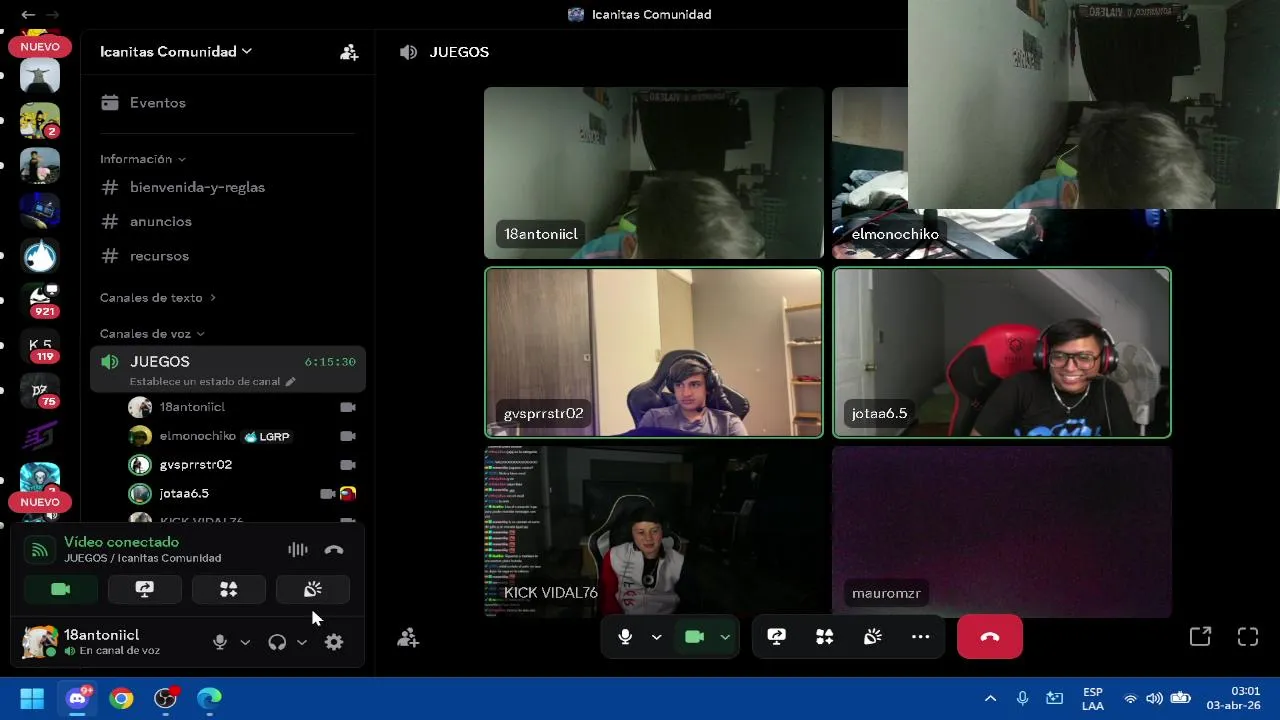This screenshot has height=720, width=1280.
Task: Show hidden system tray icons
Action: (990, 698)
